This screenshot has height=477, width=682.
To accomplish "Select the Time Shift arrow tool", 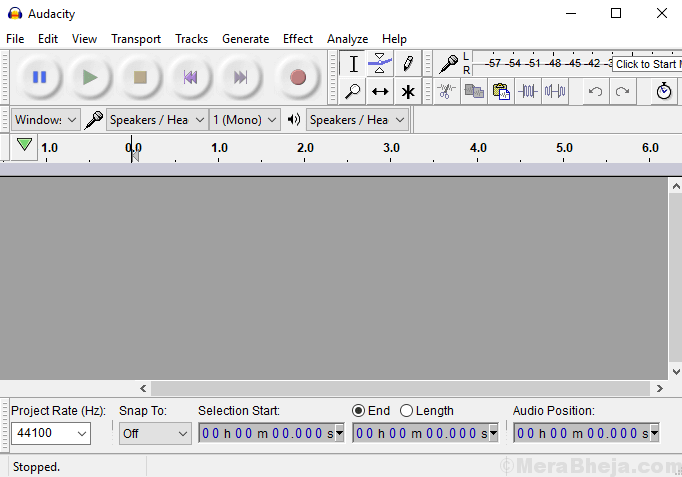I will 380,91.
